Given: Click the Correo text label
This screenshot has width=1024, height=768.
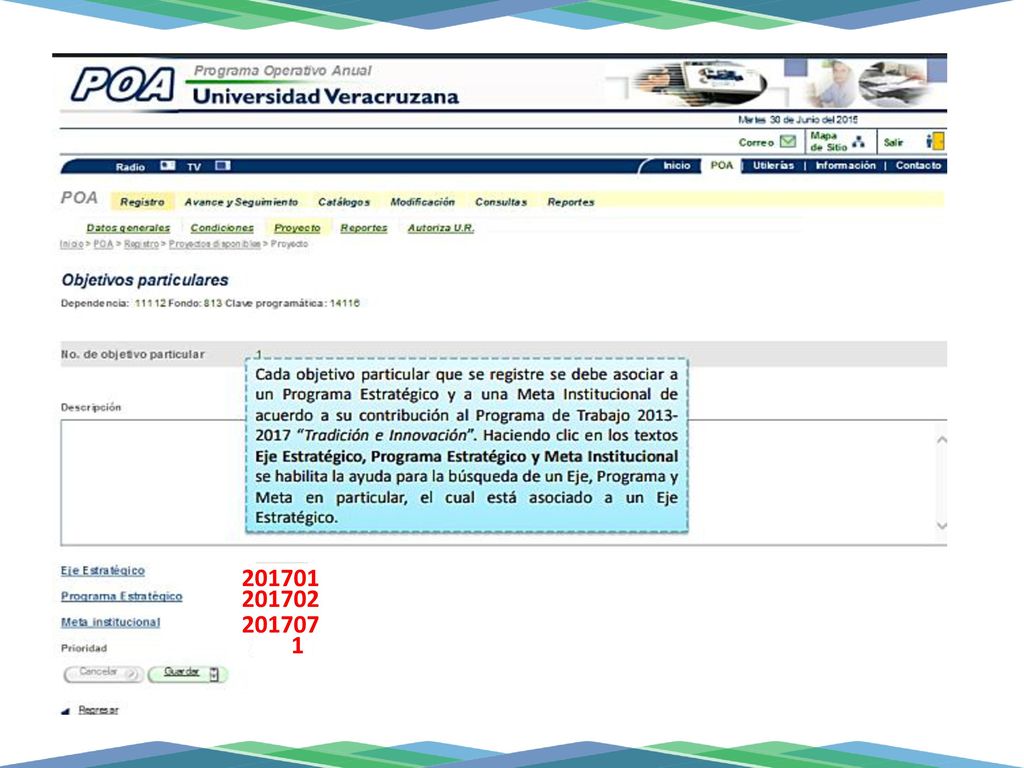Looking at the screenshot, I should [x=756, y=142].
